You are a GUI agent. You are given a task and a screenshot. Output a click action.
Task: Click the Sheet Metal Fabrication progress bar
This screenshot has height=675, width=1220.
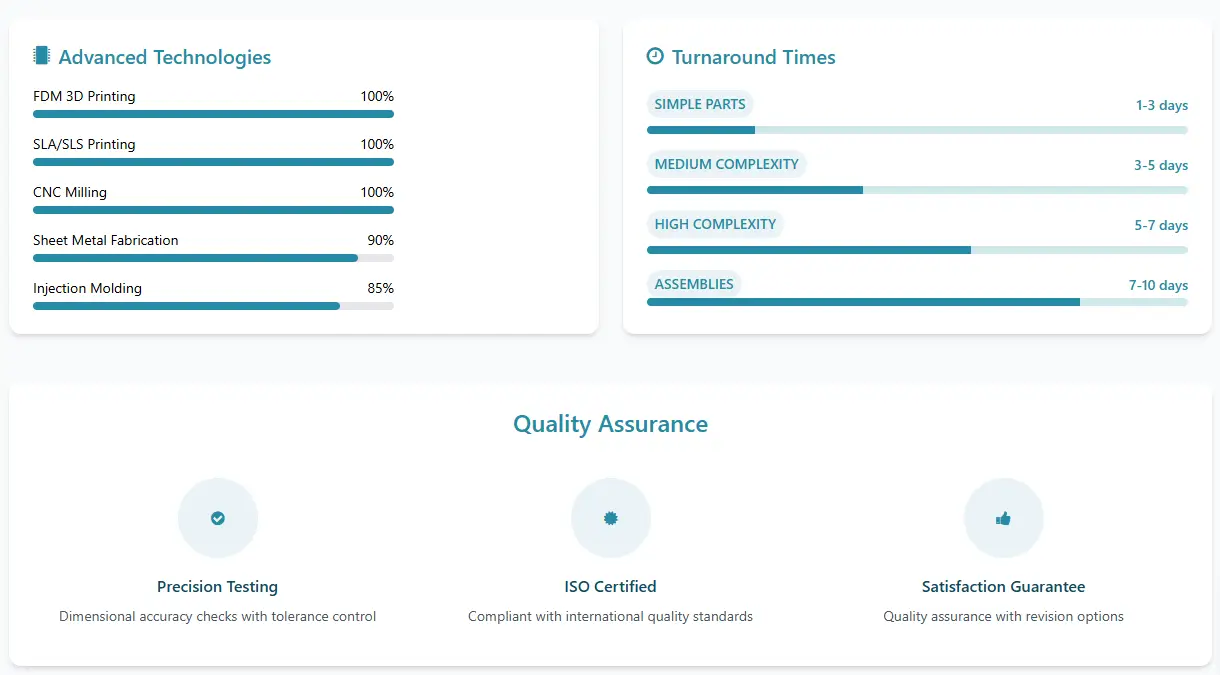point(213,258)
